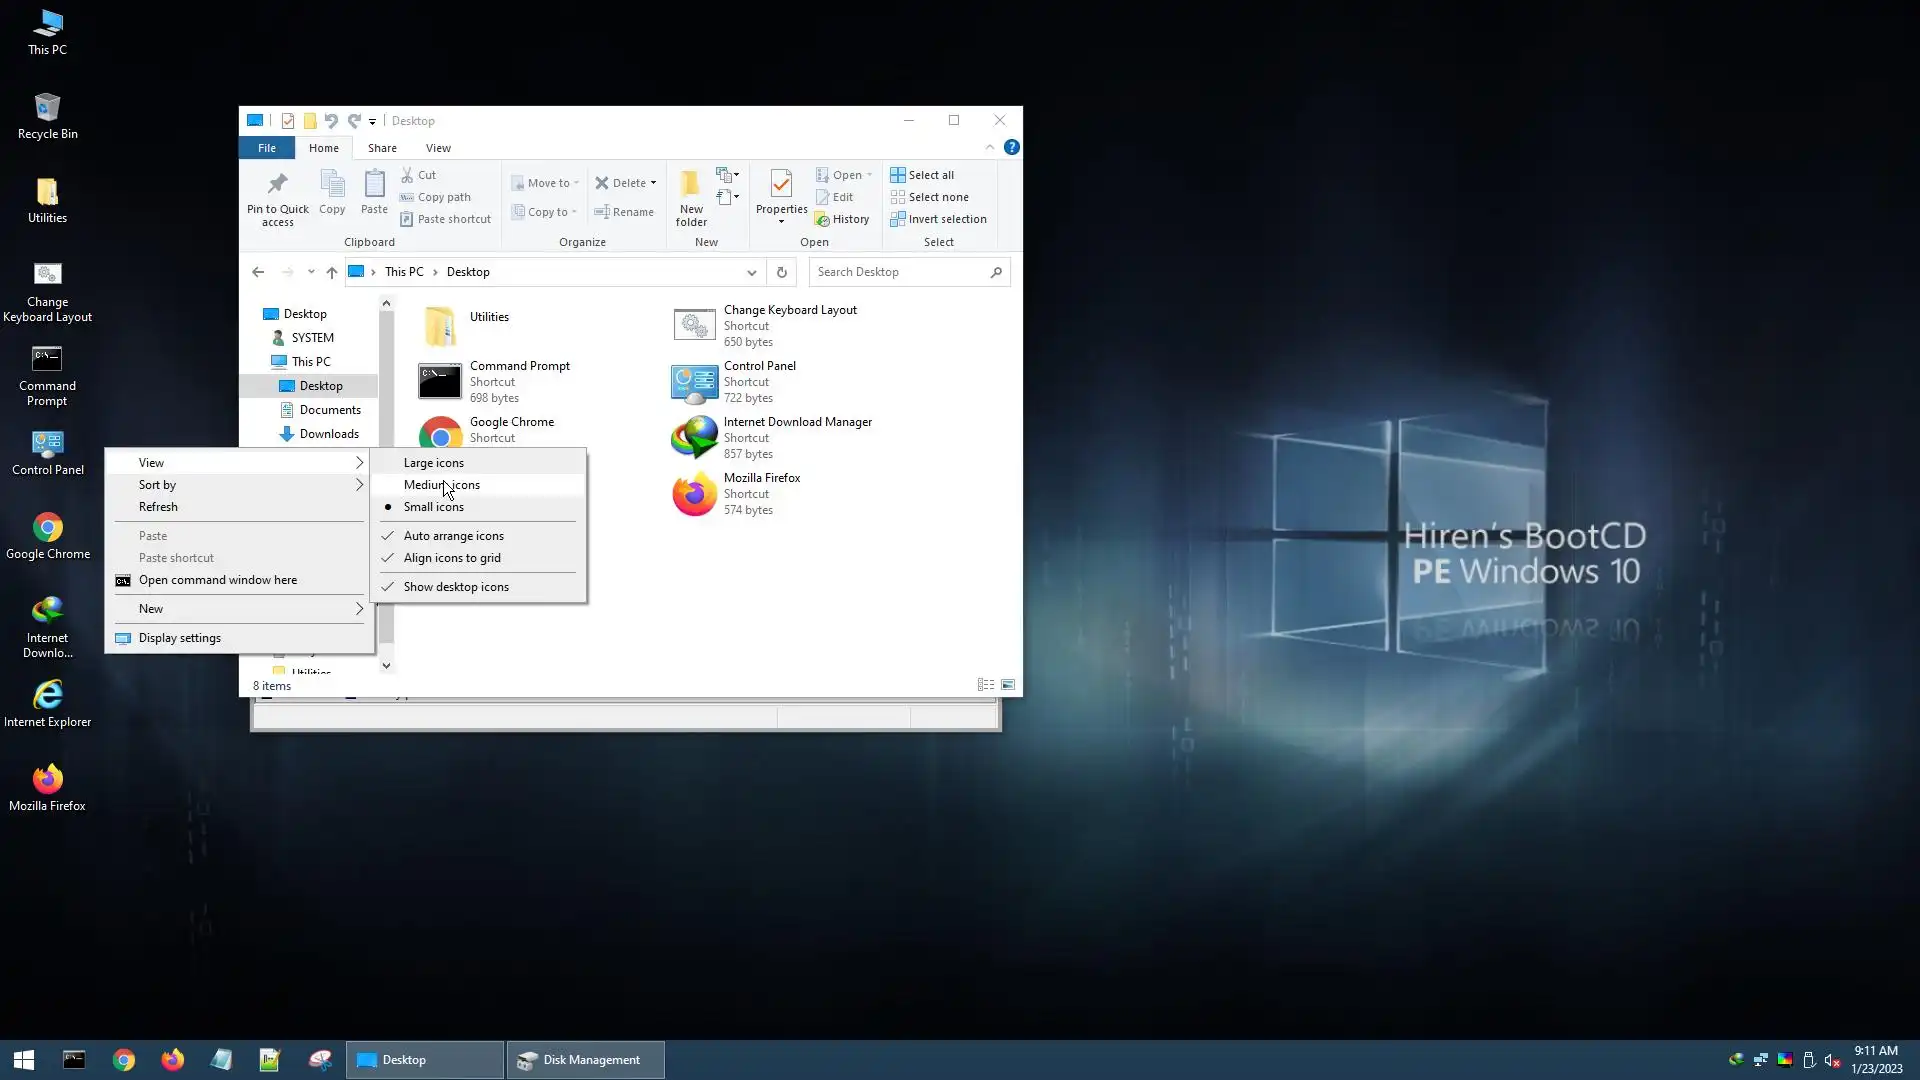Click the Properties ribbon icon
The image size is (1920, 1080).
pyautogui.click(x=781, y=185)
